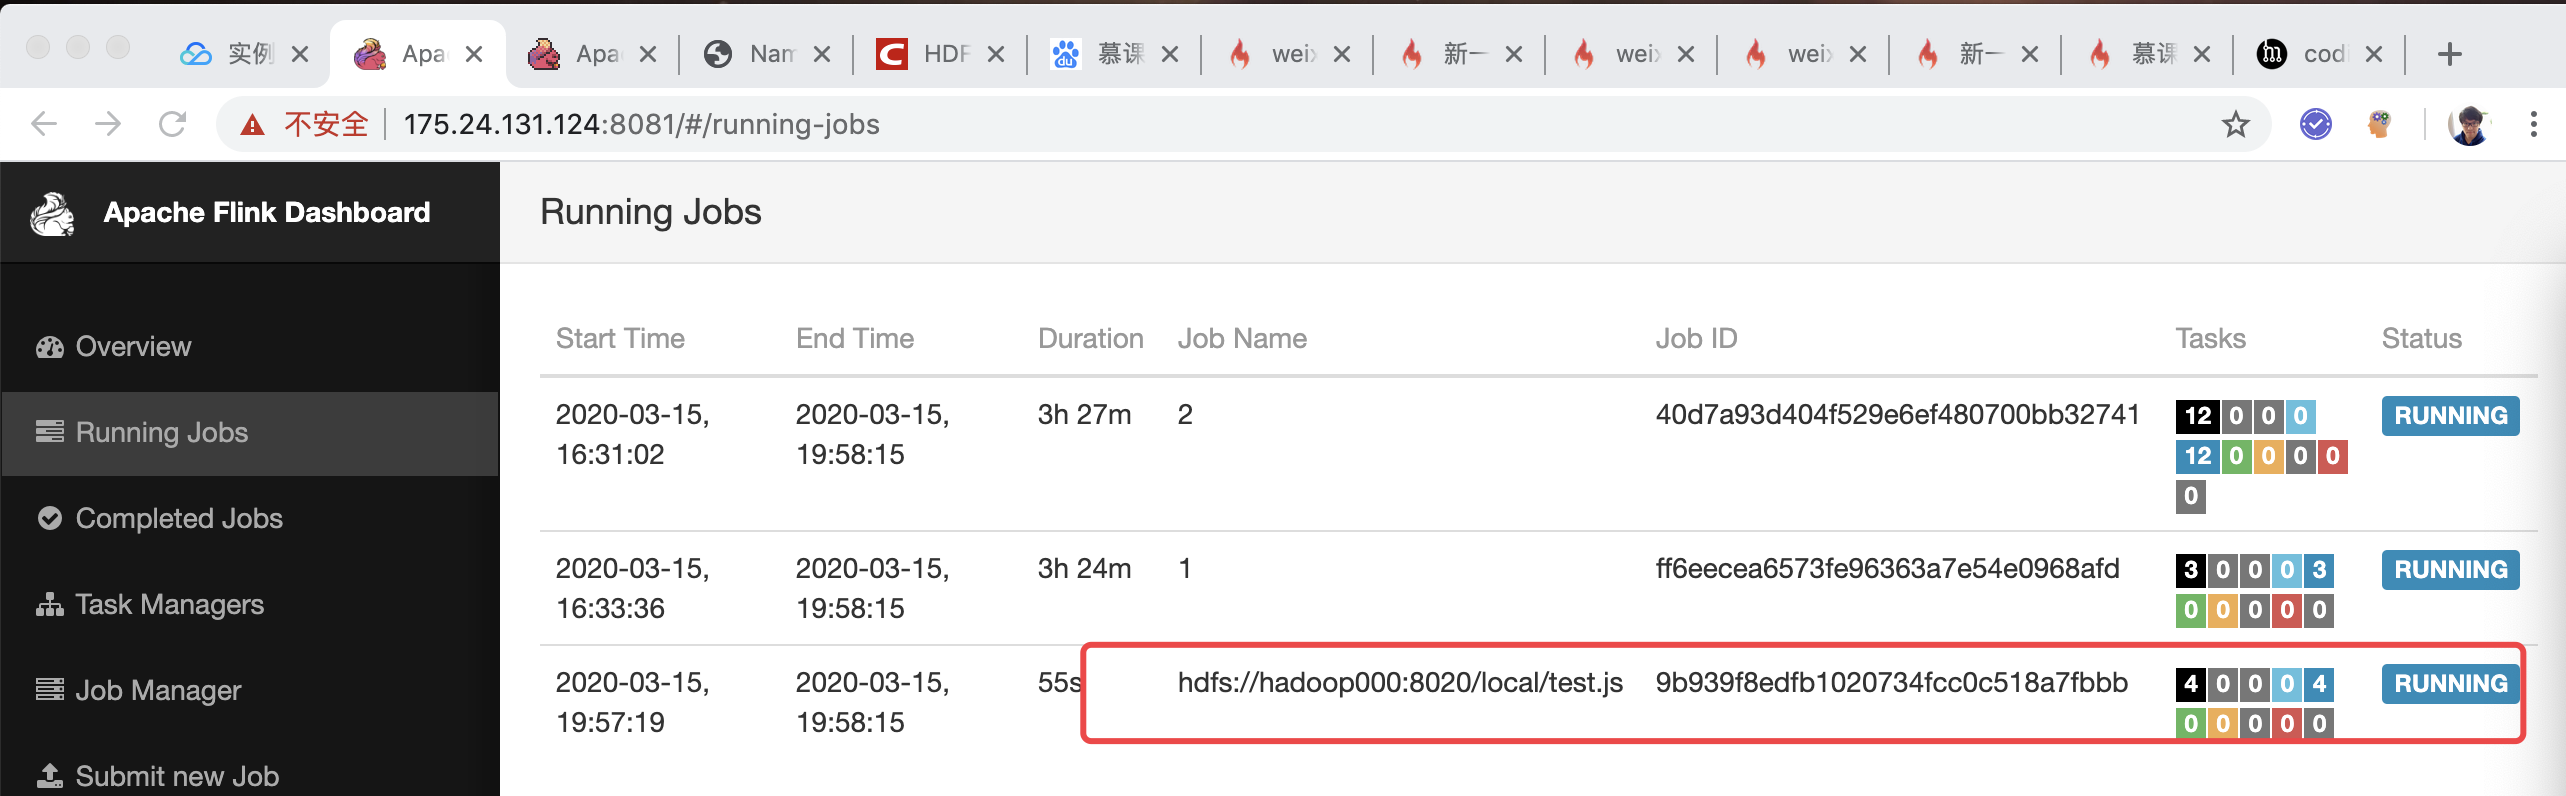The height and width of the screenshot is (796, 2566).
Task: Click duration 3h 24m cell
Action: [1084, 569]
